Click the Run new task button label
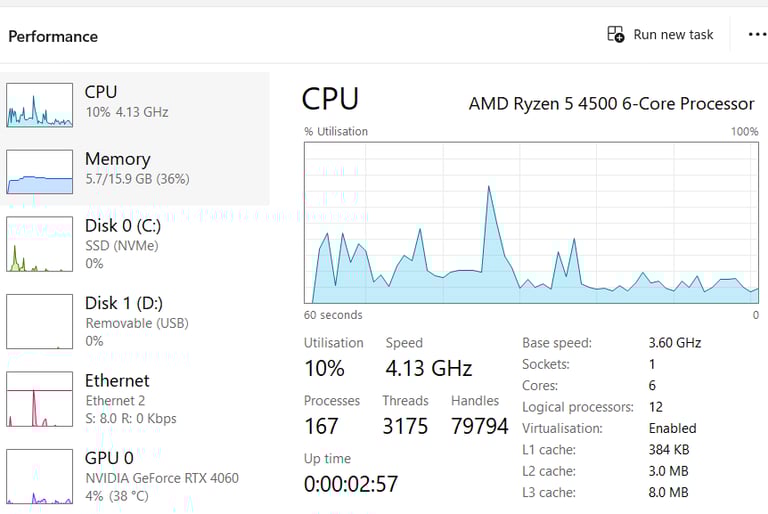768x514 pixels. pyautogui.click(x=673, y=34)
